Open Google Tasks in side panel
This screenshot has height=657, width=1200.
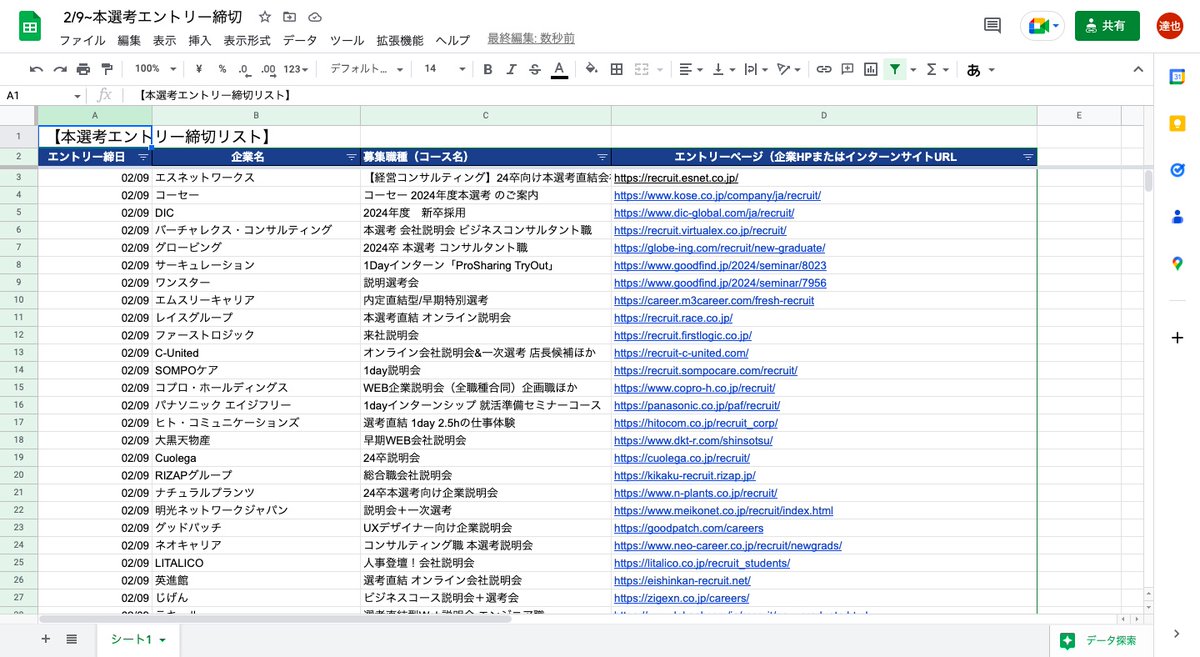tap(1177, 170)
